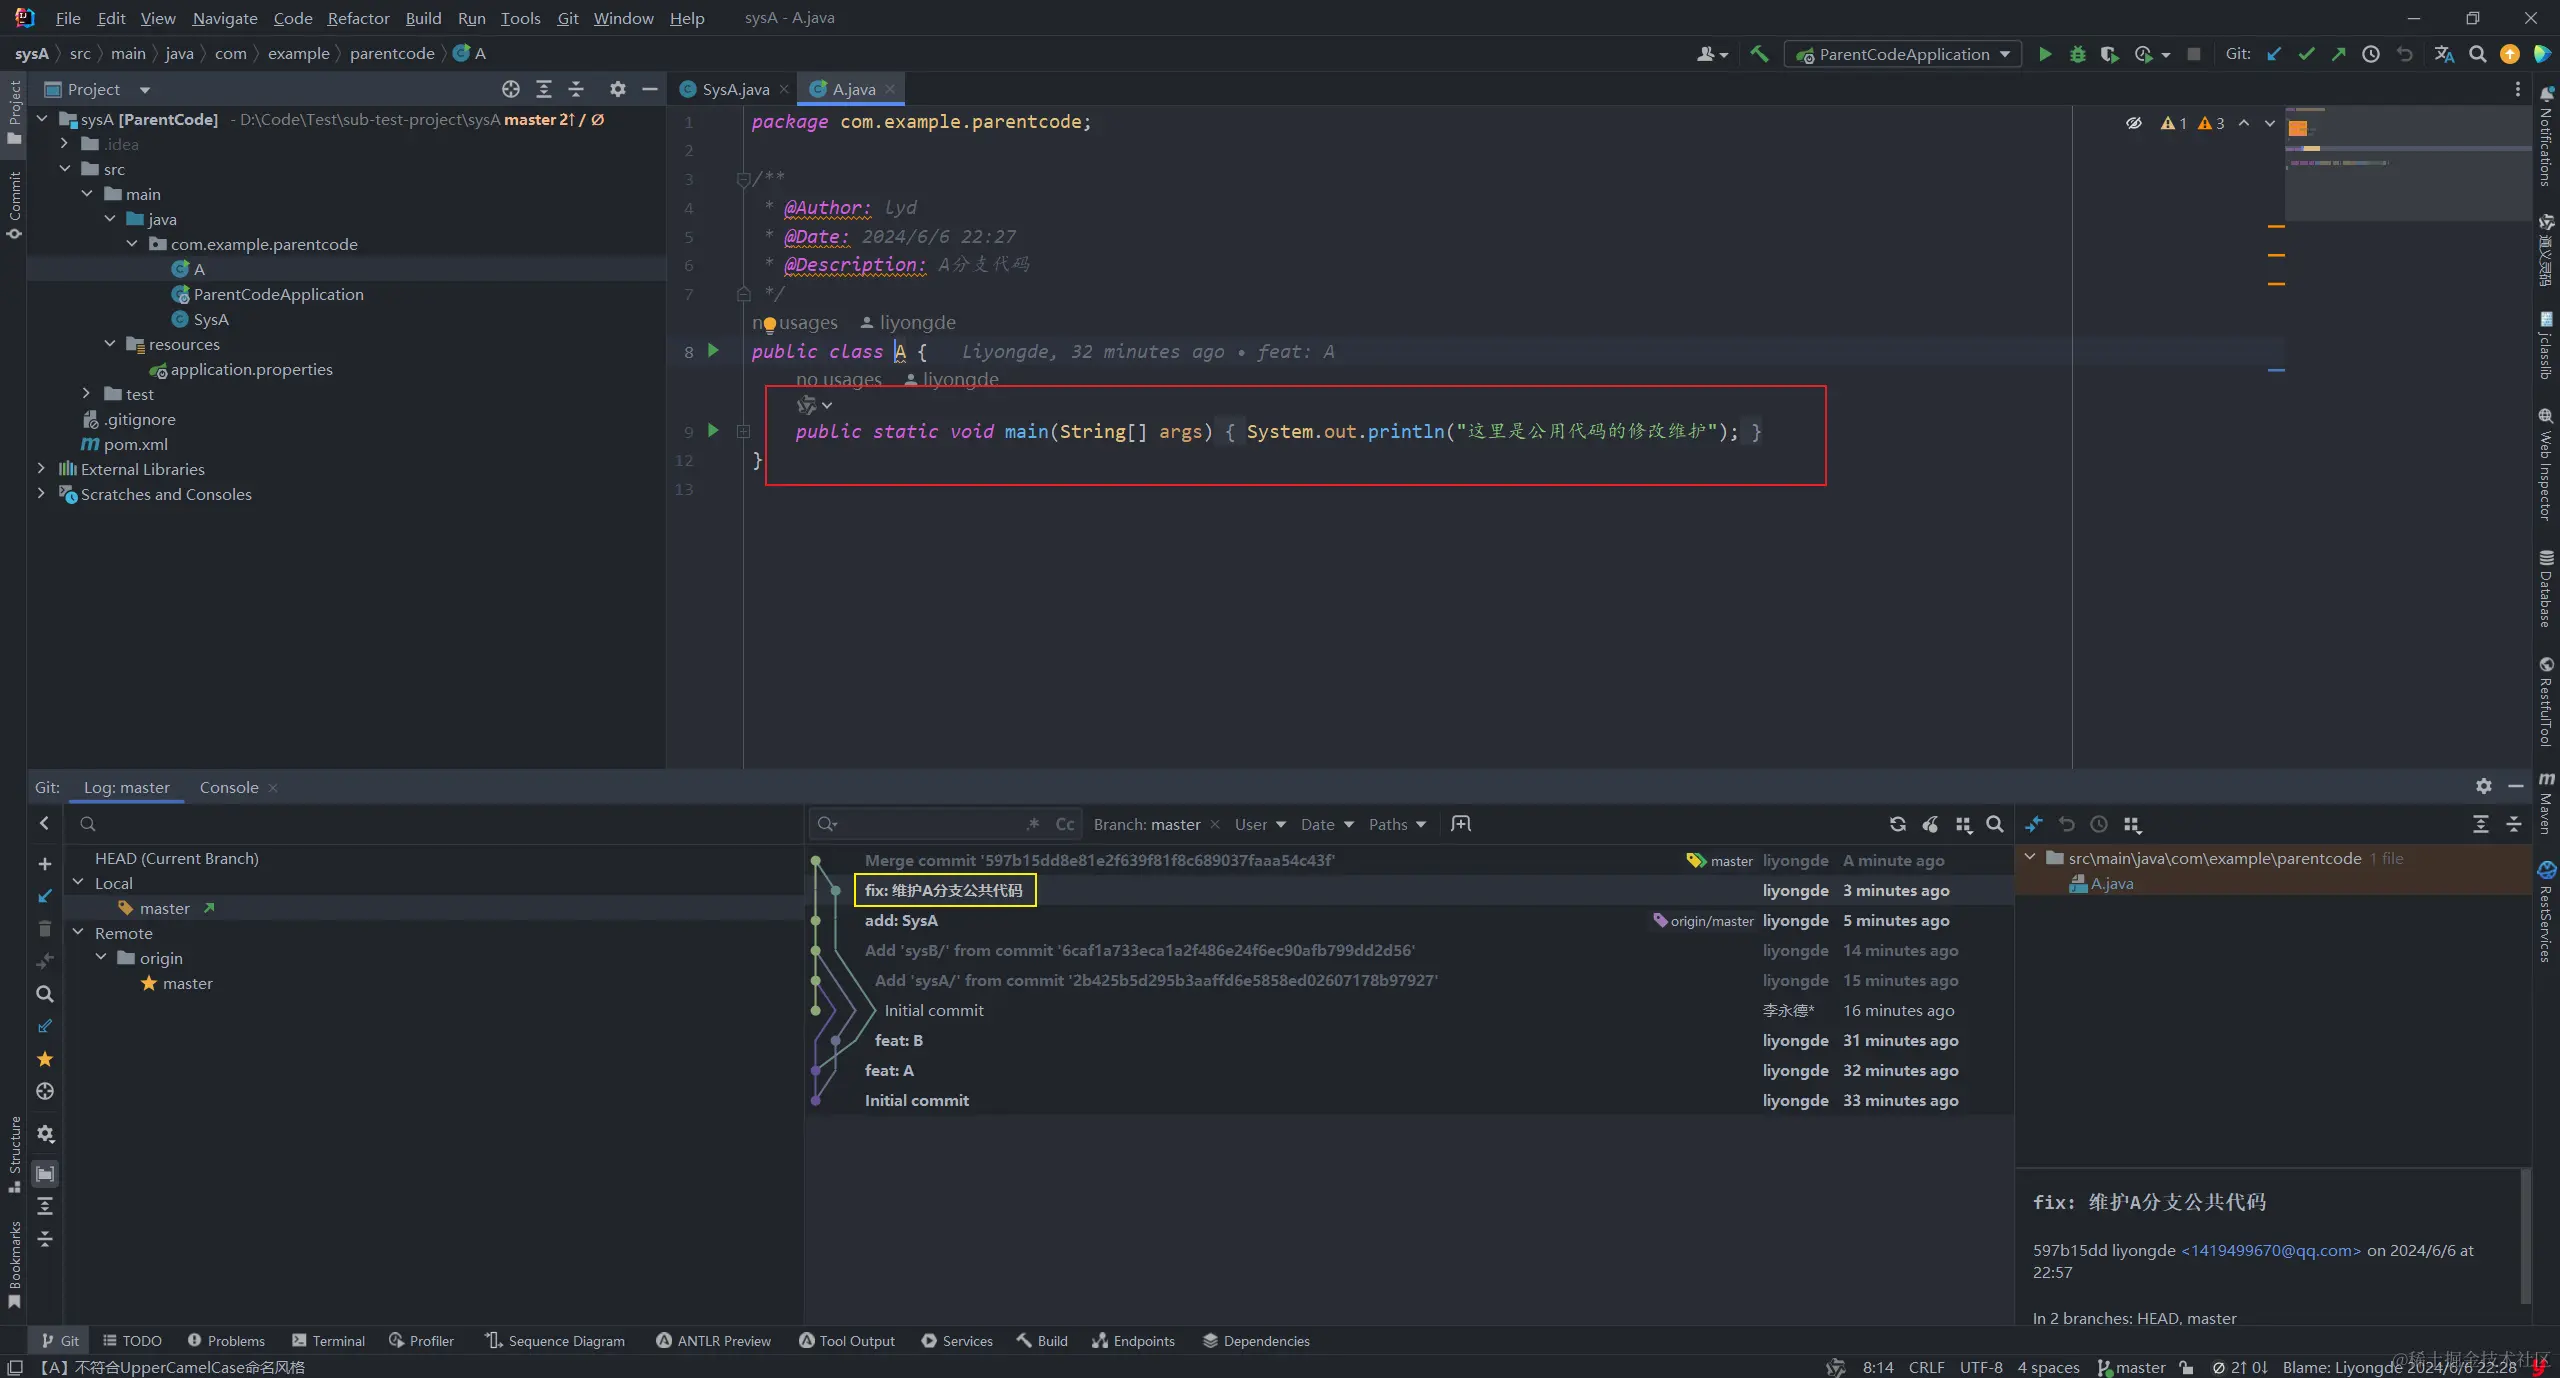
Task: Open Sequence Diagram tool window
Action: click(x=555, y=1341)
